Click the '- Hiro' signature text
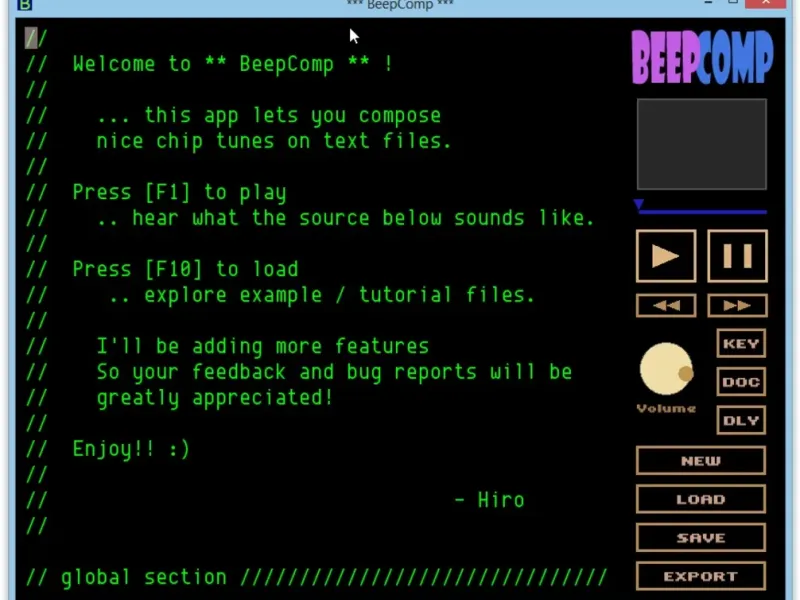 click(489, 500)
